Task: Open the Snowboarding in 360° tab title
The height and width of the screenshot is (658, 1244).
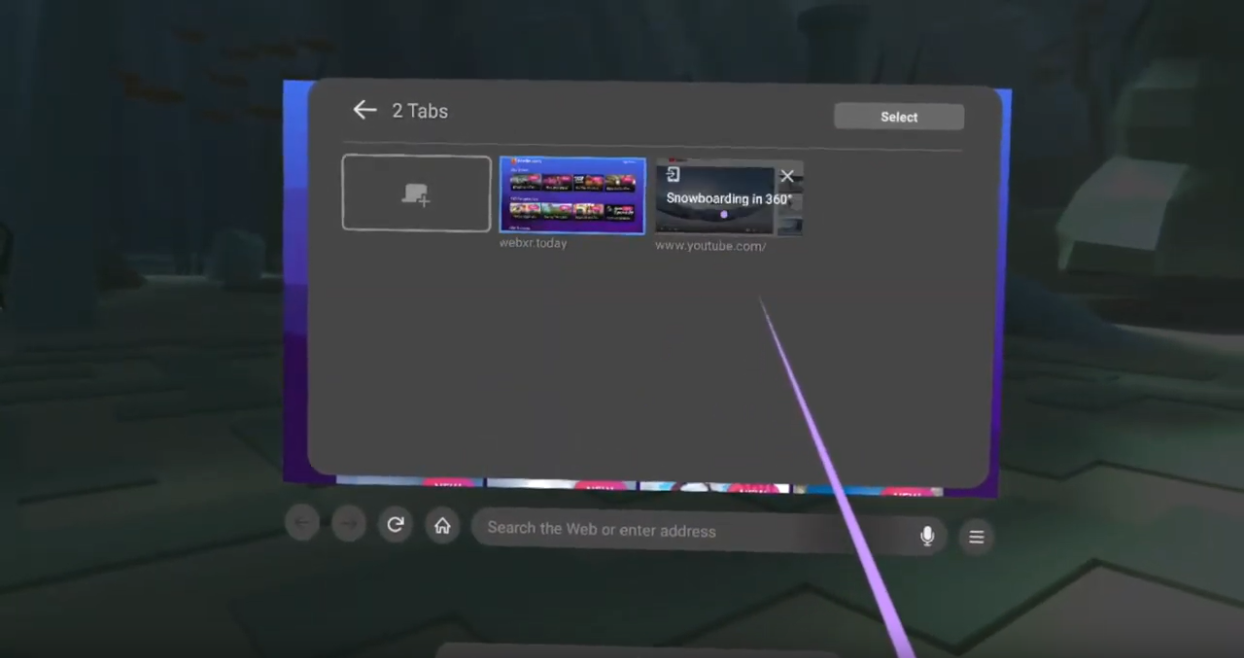Action: (x=728, y=199)
